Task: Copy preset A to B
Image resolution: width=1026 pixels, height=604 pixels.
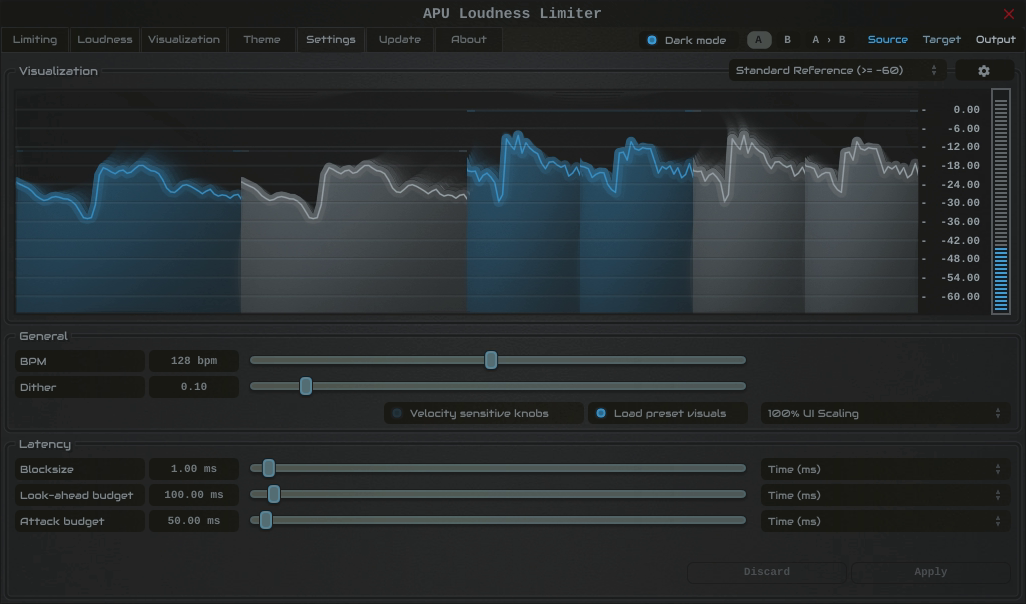Action: (x=828, y=40)
